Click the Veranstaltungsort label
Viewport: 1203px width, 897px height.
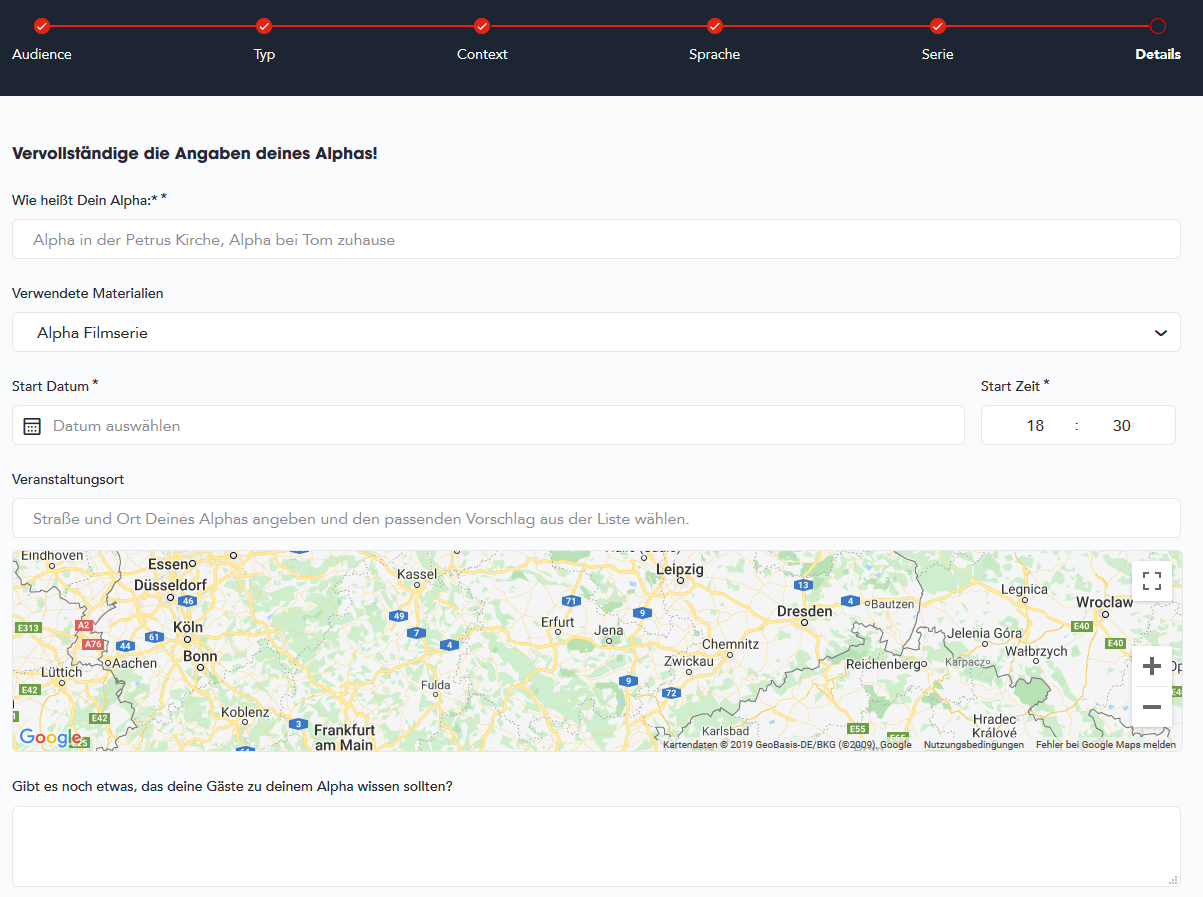coord(68,479)
